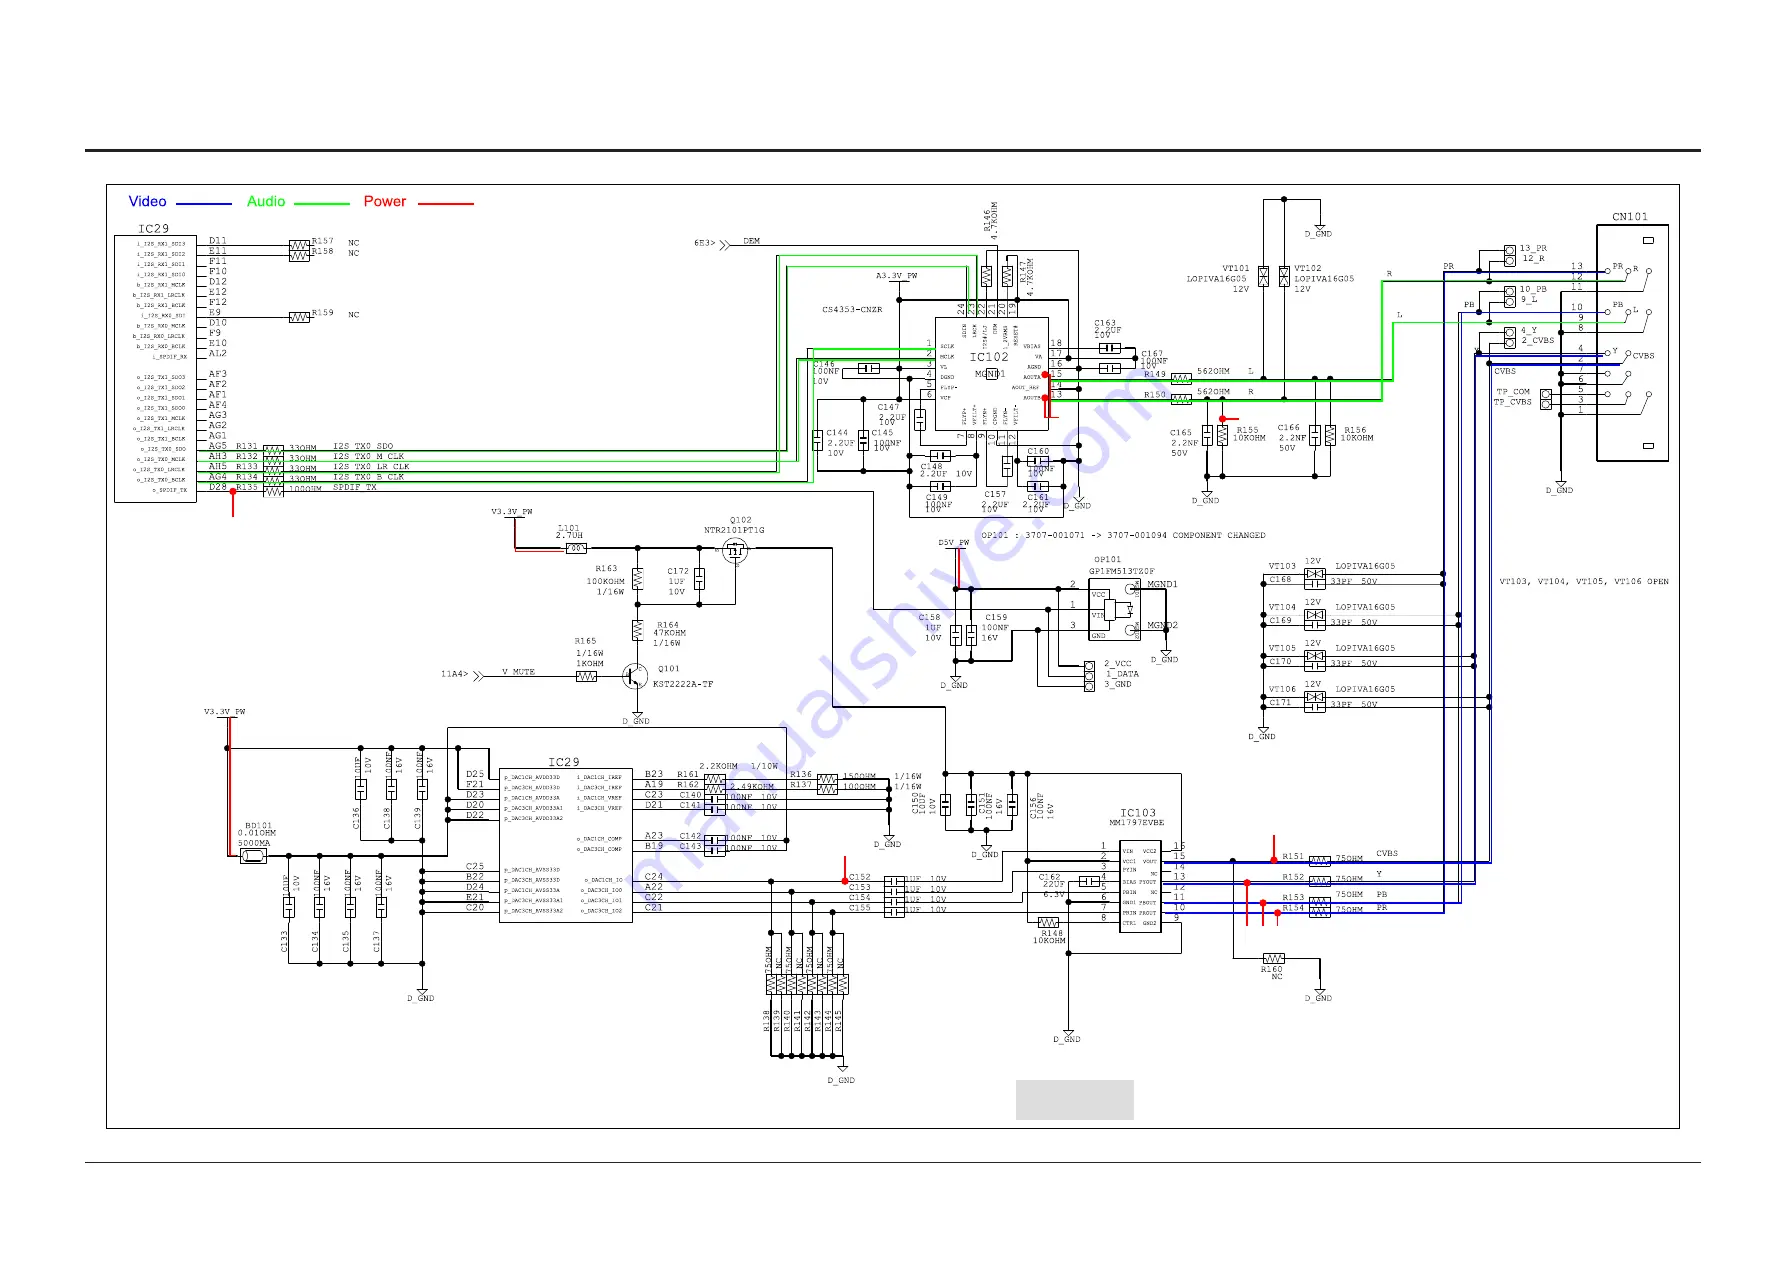
Task: Click the VT105 varistor label
Action: [1282, 648]
